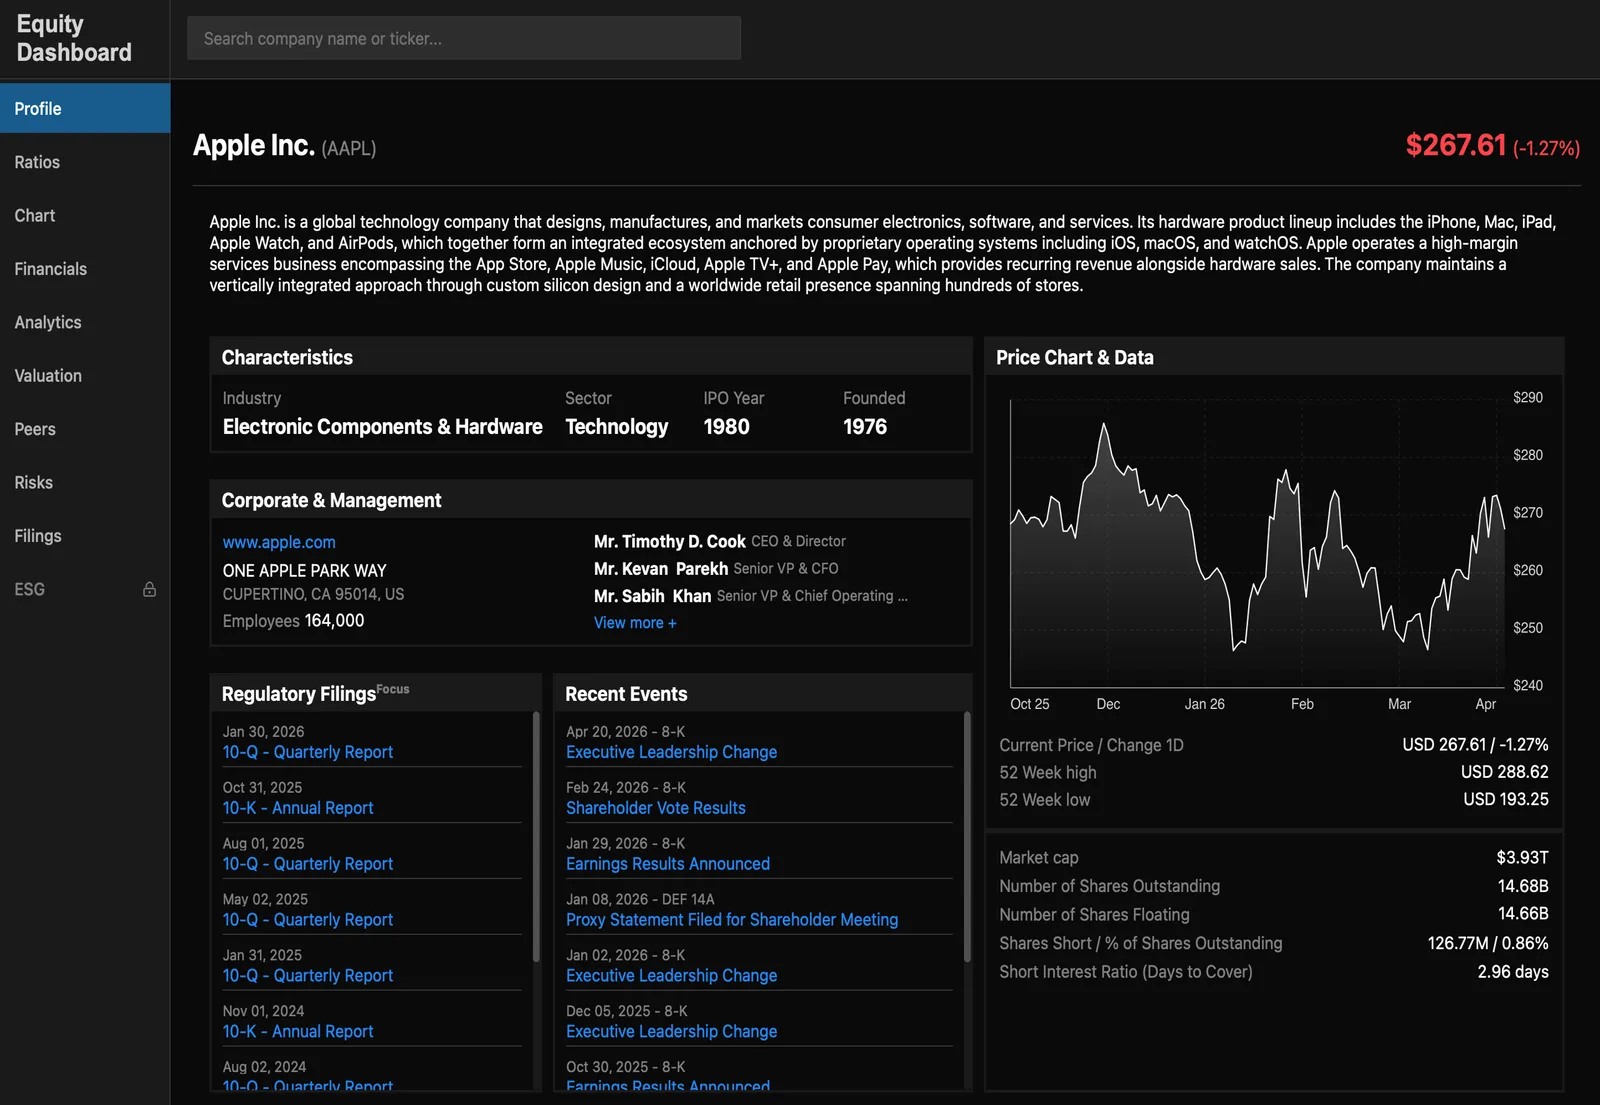Click Employees 164,000 text
The image size is (1600, 1105).
[x=293, y=621]
